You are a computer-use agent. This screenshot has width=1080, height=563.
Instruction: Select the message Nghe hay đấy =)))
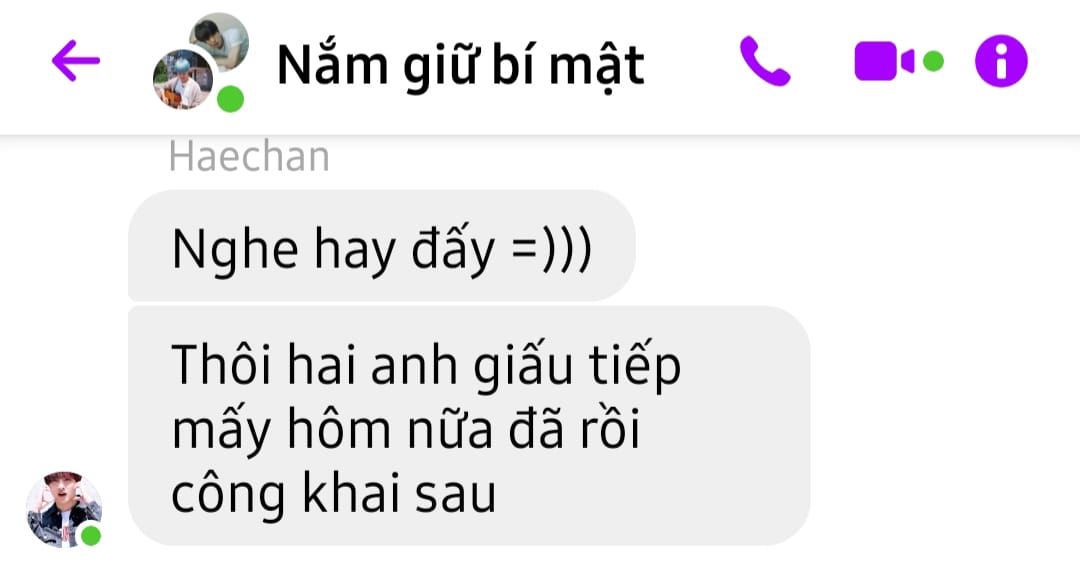[382, 246]
